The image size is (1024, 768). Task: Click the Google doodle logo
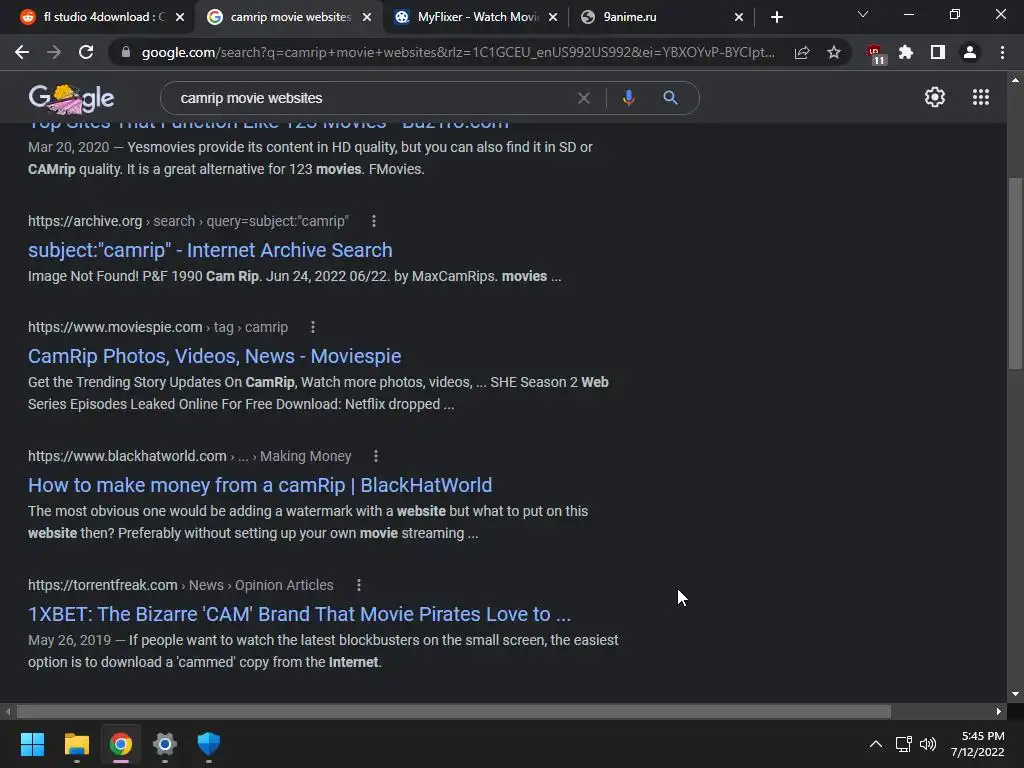(71, 98)
